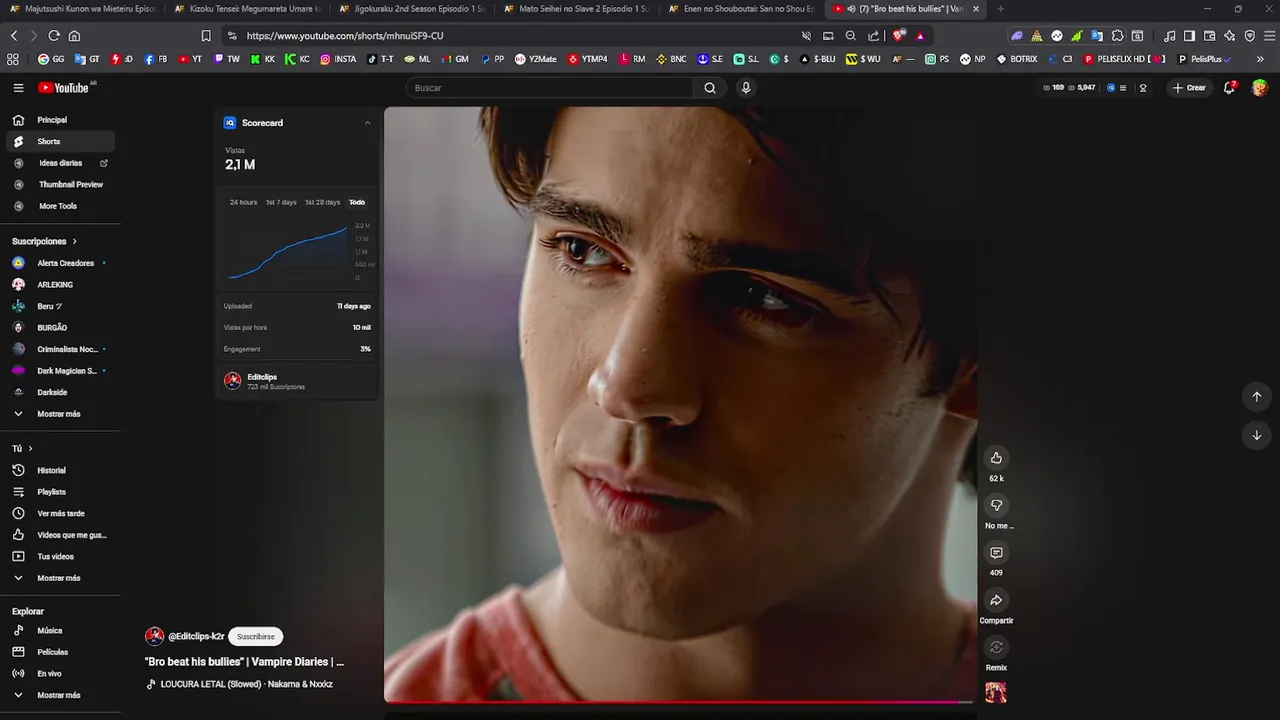Image resolution: width=1280 pixels, height=720 pixels.
Task: Share the short via Compartir
Action: pyautogui.click(x=996, y=600)
